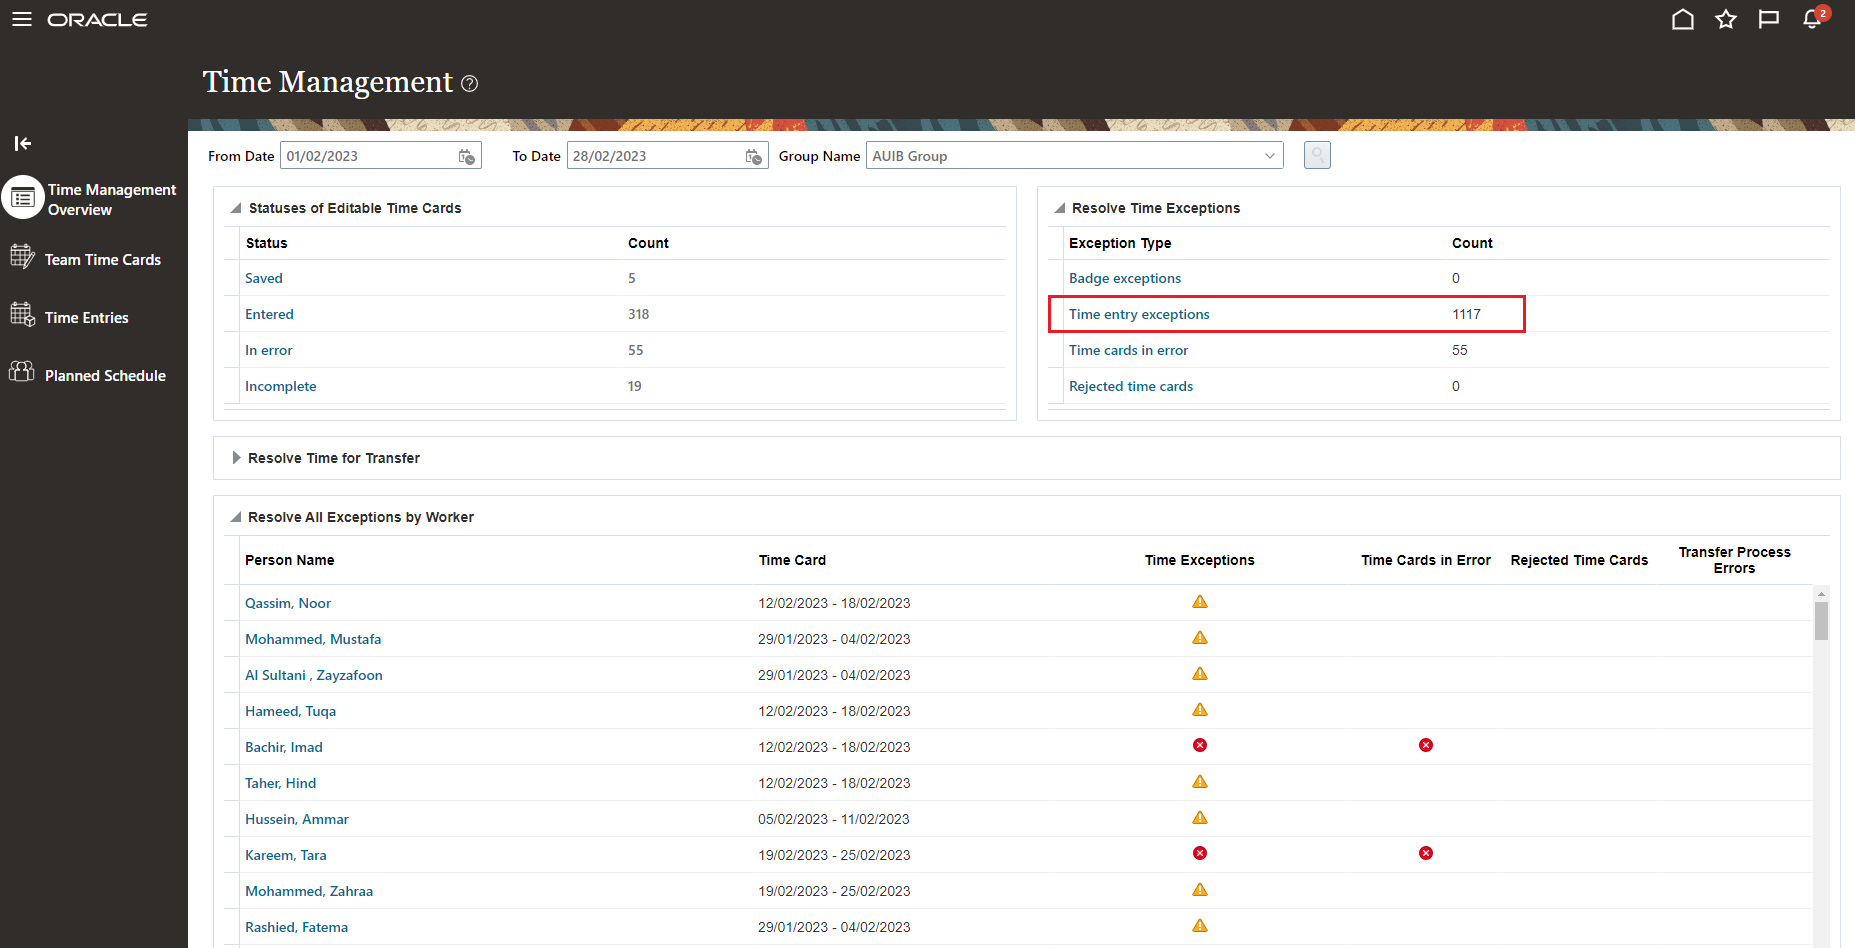Image resolution: width=1855 pixels, height=948 pixels.
Task: Open the hamburger navigation menu
Action: click(x=21, y=19)
